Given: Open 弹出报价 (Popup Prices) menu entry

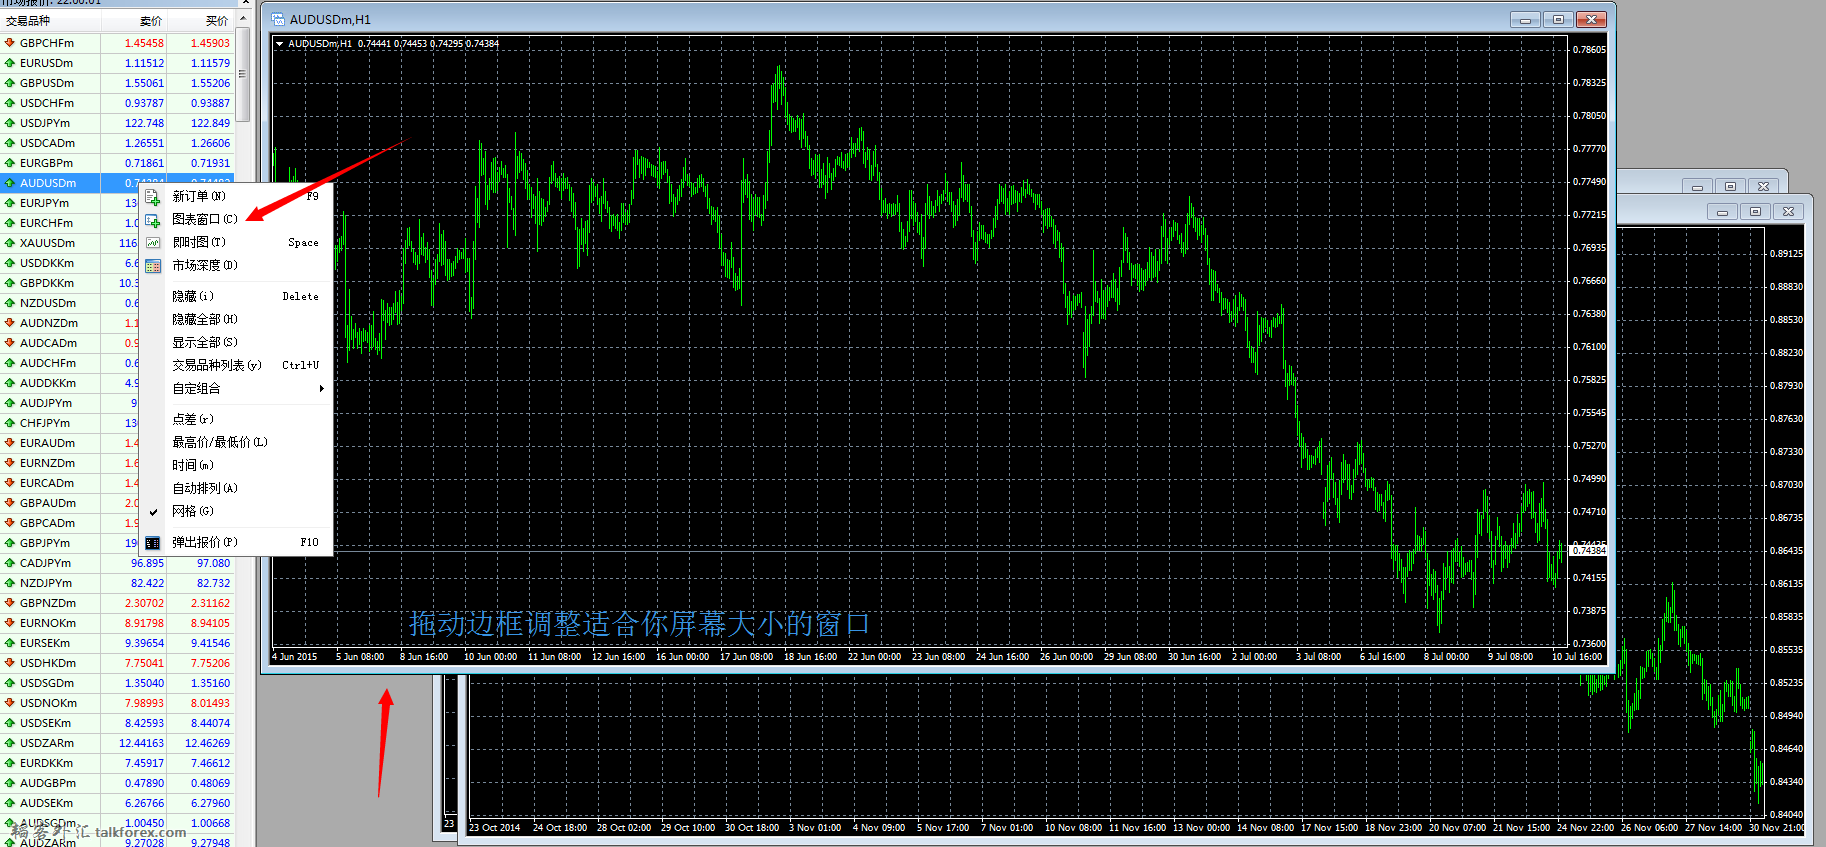Looking at the screenshot, I should coord(236,542).
